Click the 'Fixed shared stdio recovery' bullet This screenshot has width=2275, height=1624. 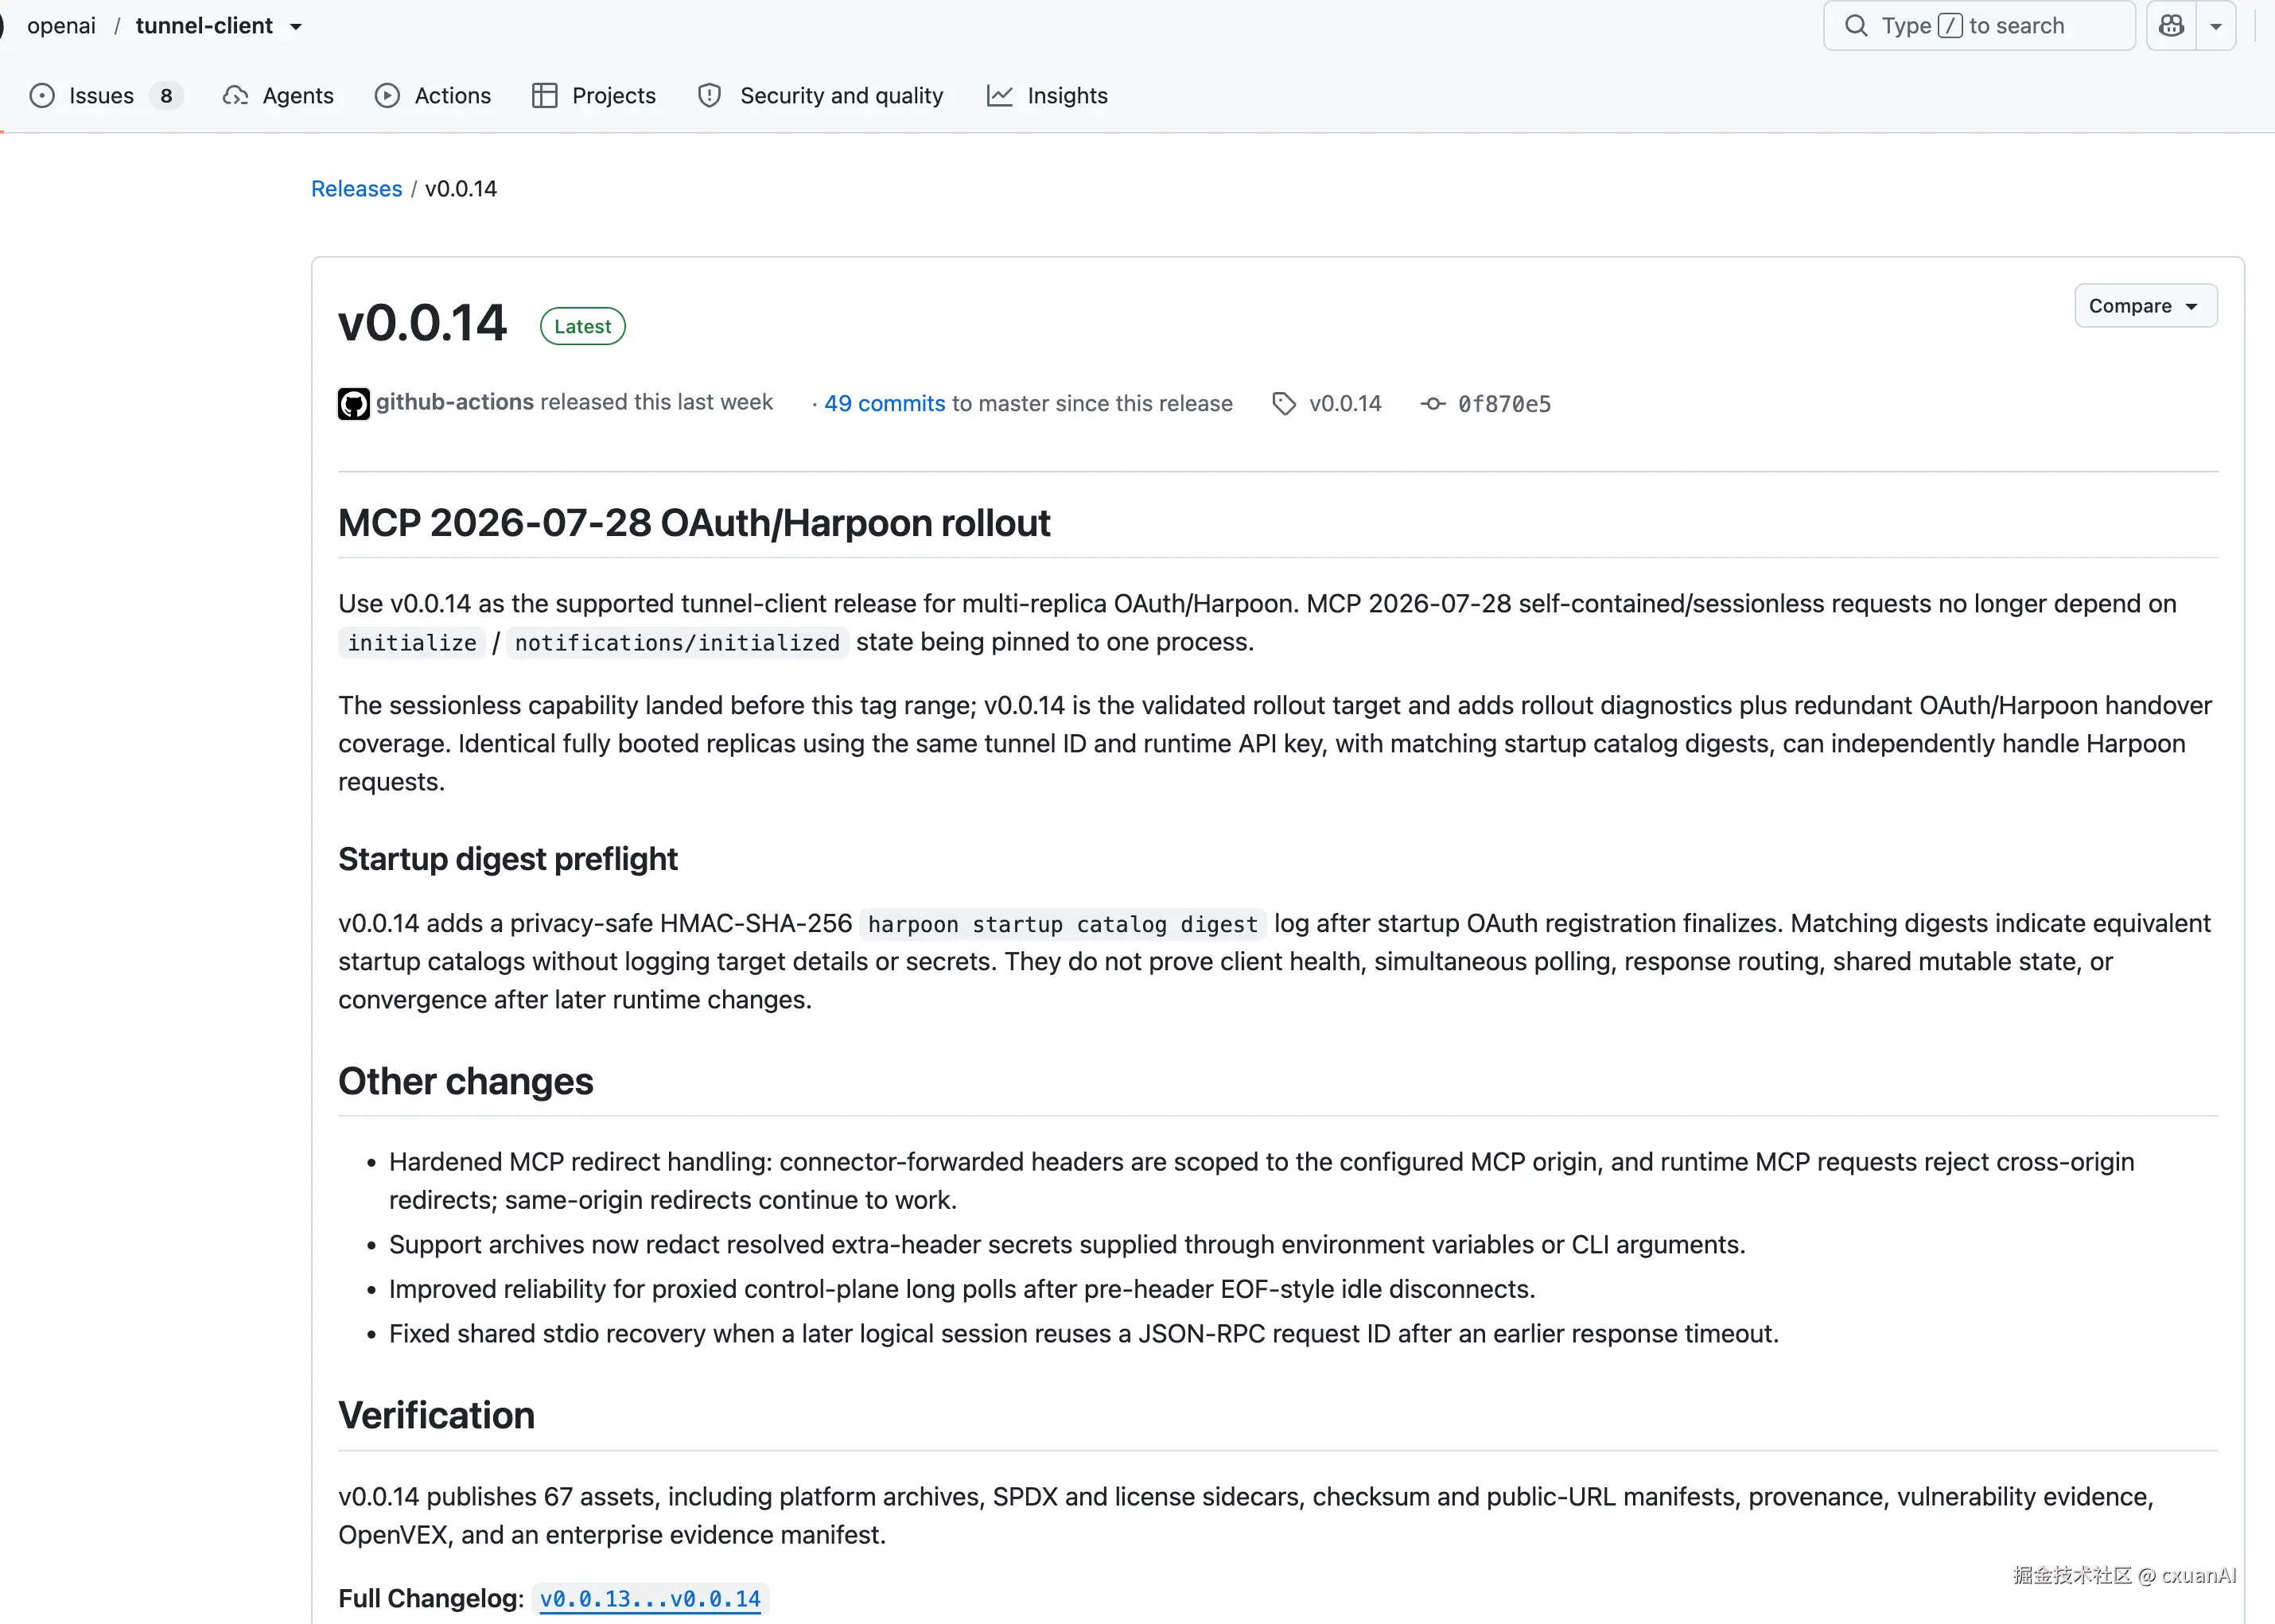pos(1084,1334)
